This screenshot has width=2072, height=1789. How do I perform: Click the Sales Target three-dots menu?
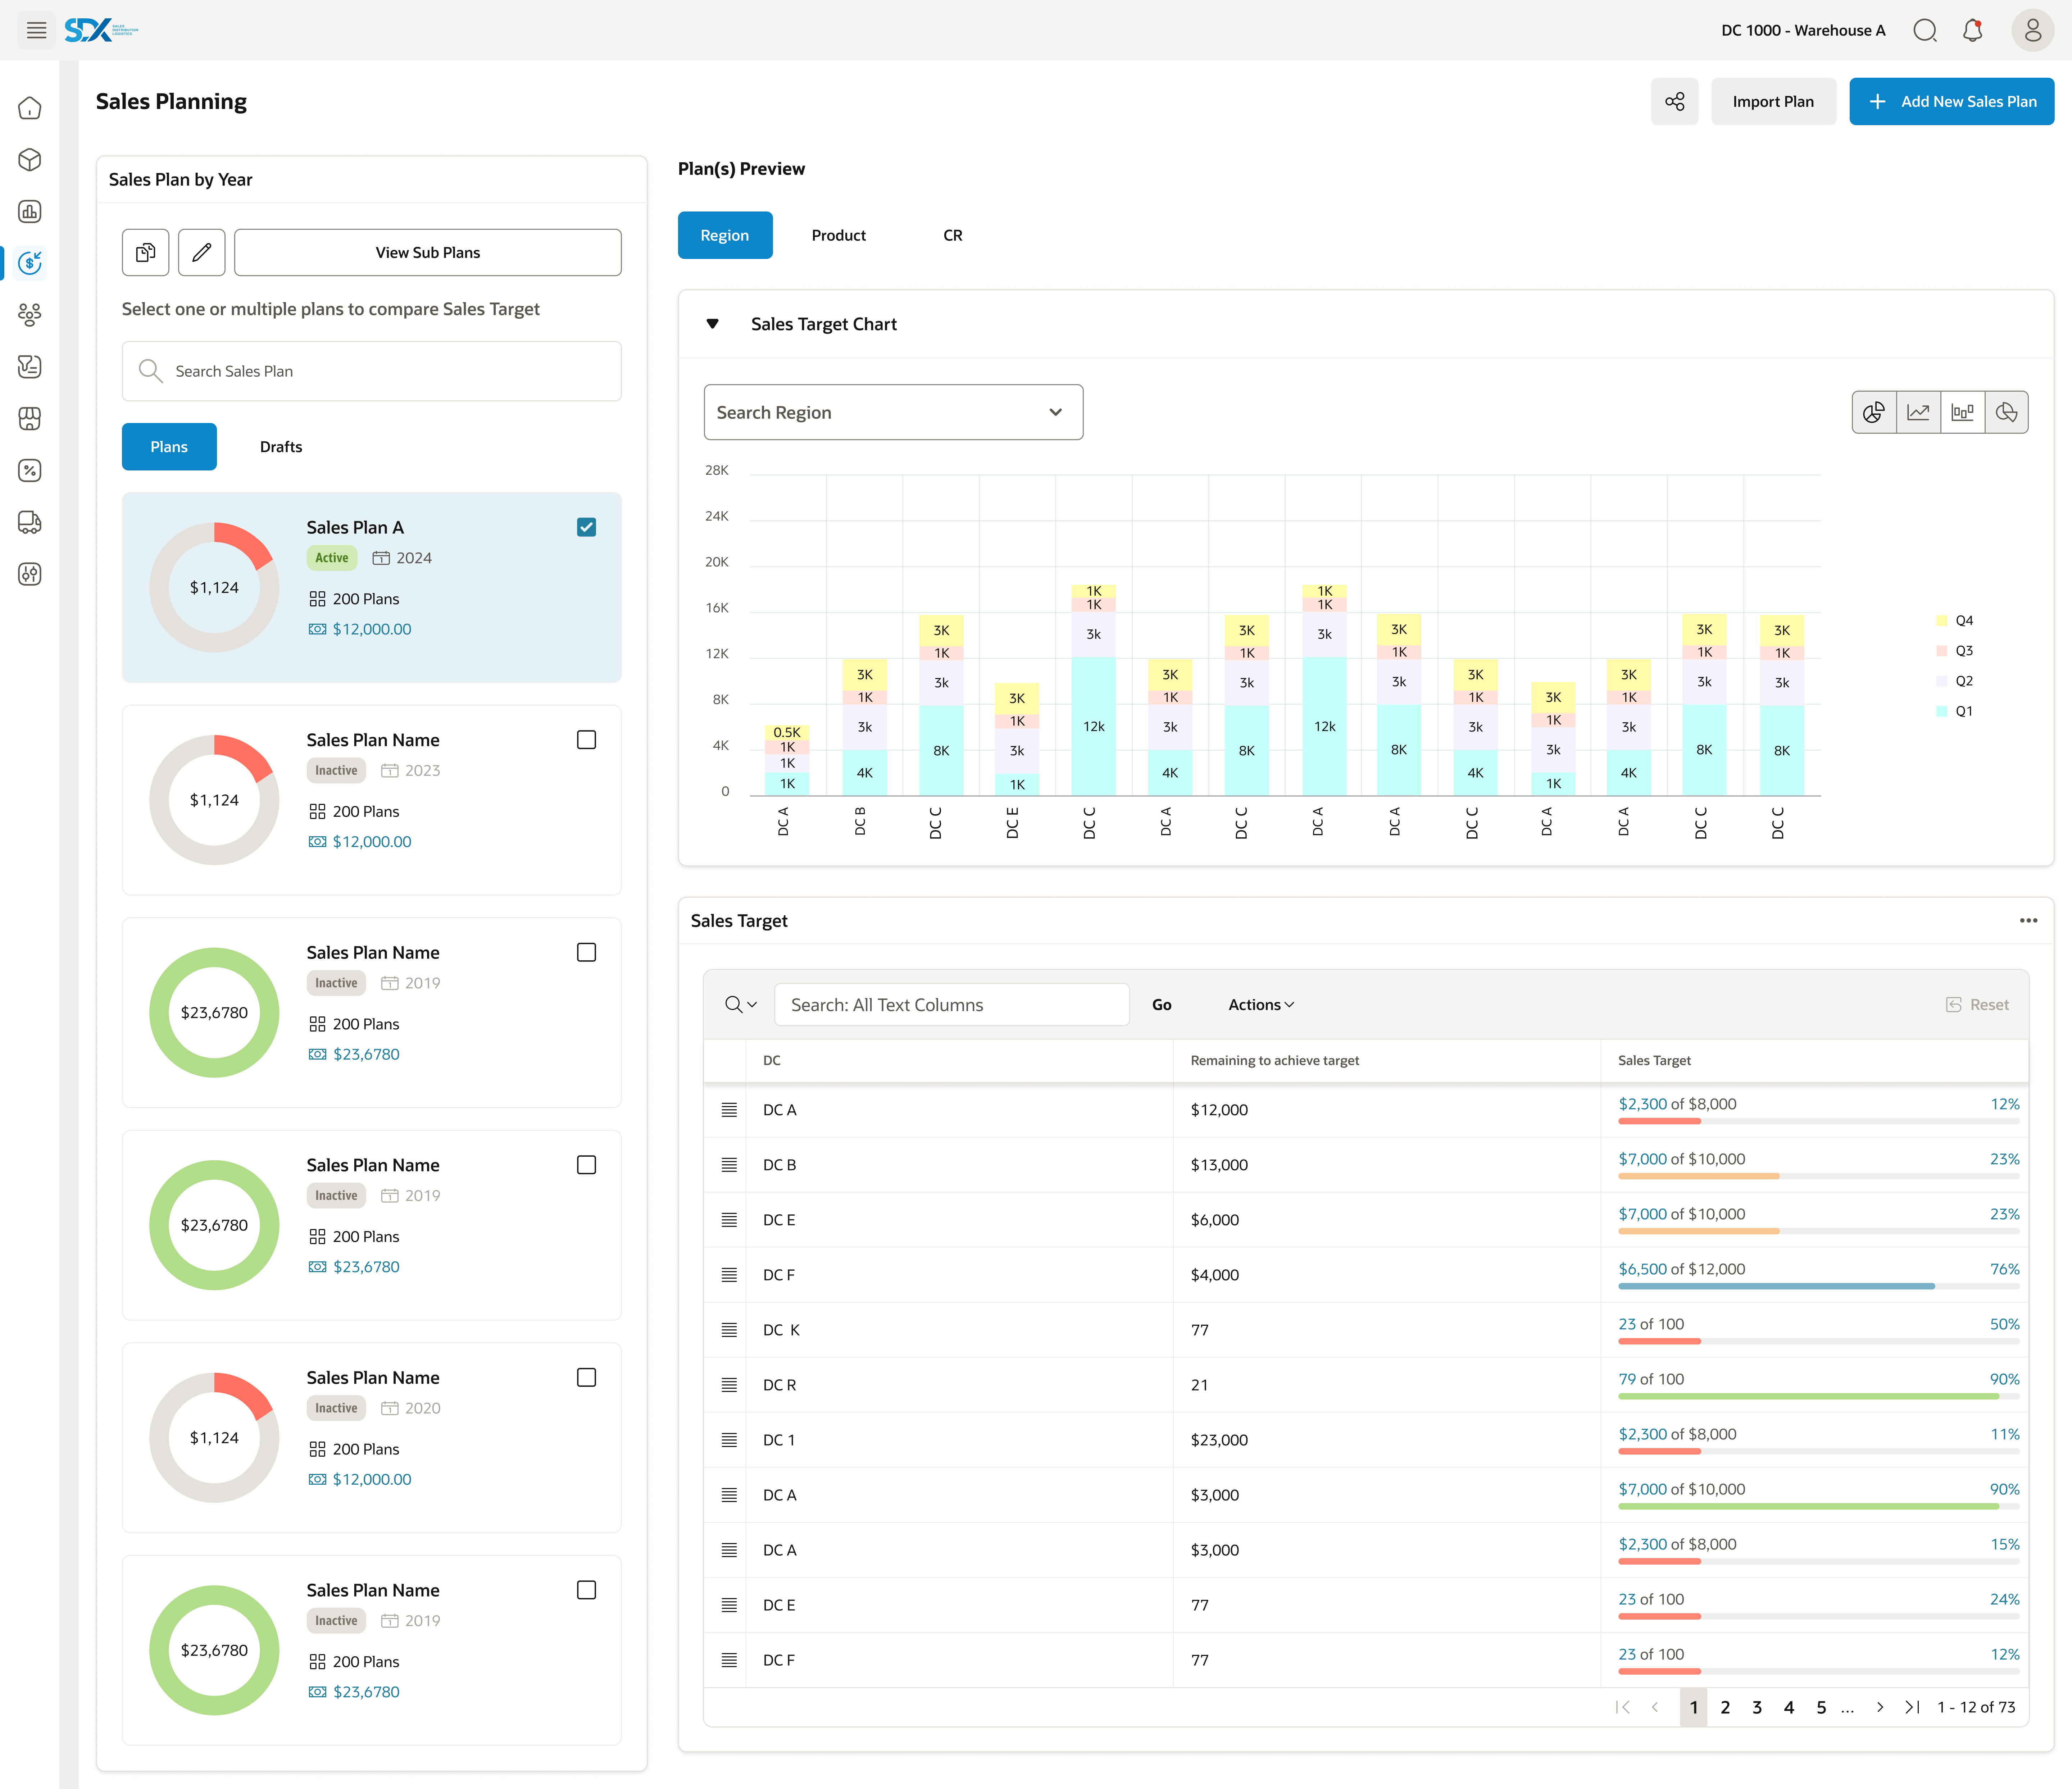pyautogui.click(x=2028, y=920)
